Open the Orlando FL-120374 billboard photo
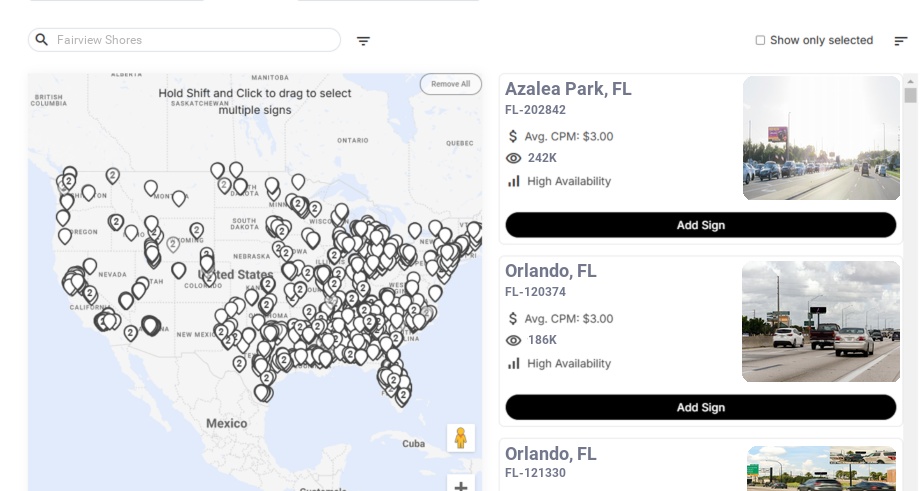This screenshot has height=491, width=920. 821,322
